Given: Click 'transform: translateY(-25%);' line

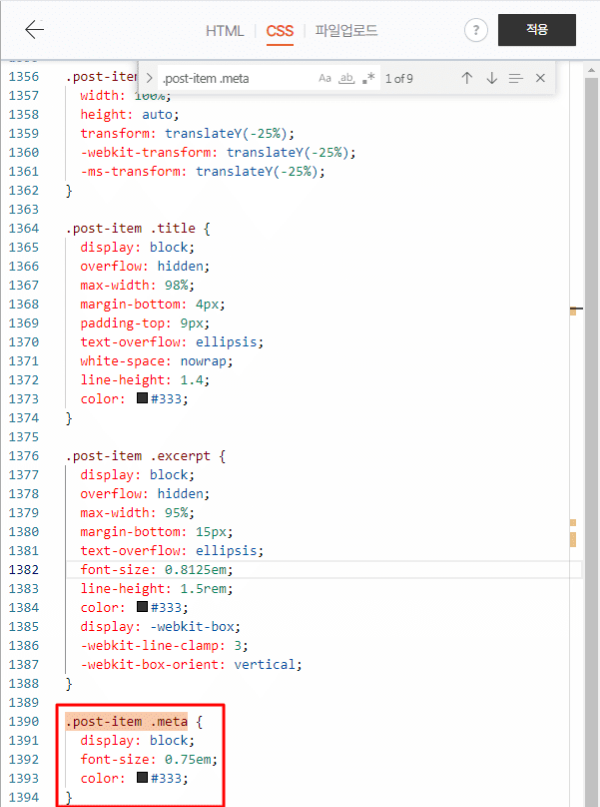Looking at the screenshot, I should [x=187, y=133].
